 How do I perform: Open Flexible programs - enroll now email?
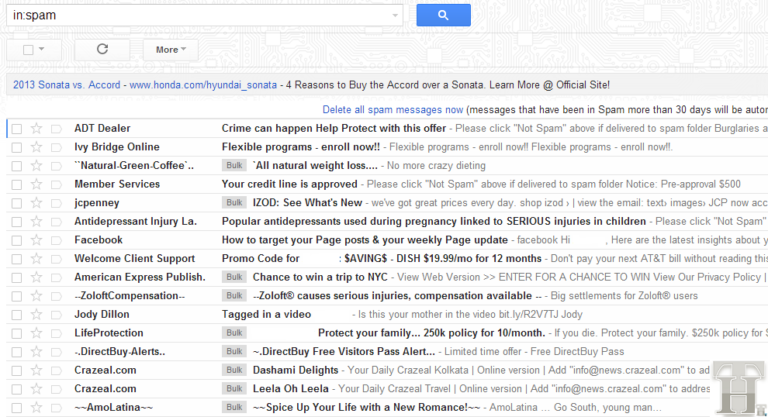[301, 147]
